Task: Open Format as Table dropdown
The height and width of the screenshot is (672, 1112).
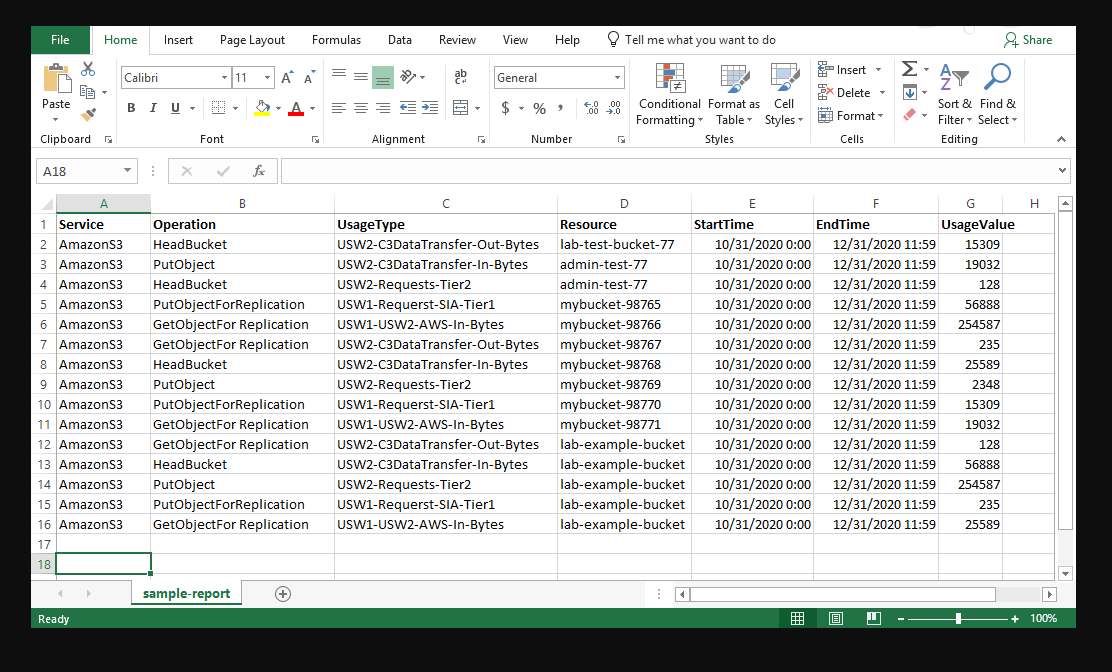Action: coord(734,94)
